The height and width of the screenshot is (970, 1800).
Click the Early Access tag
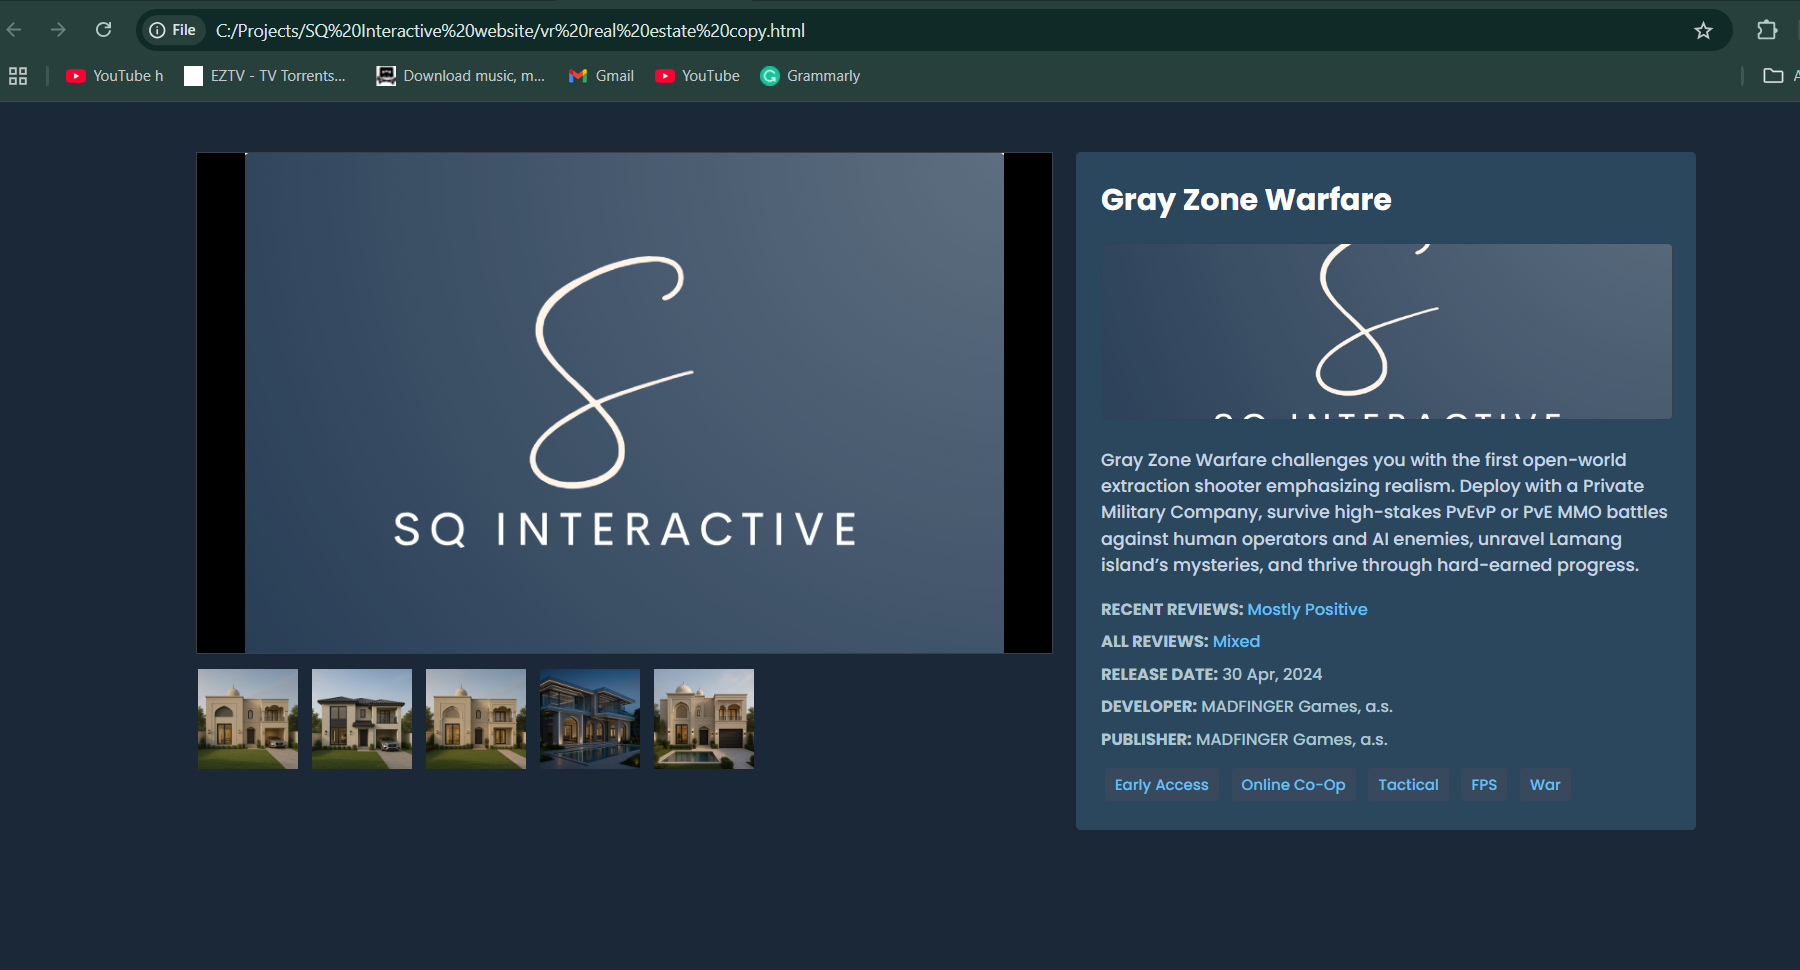[x=1161, y=785]
